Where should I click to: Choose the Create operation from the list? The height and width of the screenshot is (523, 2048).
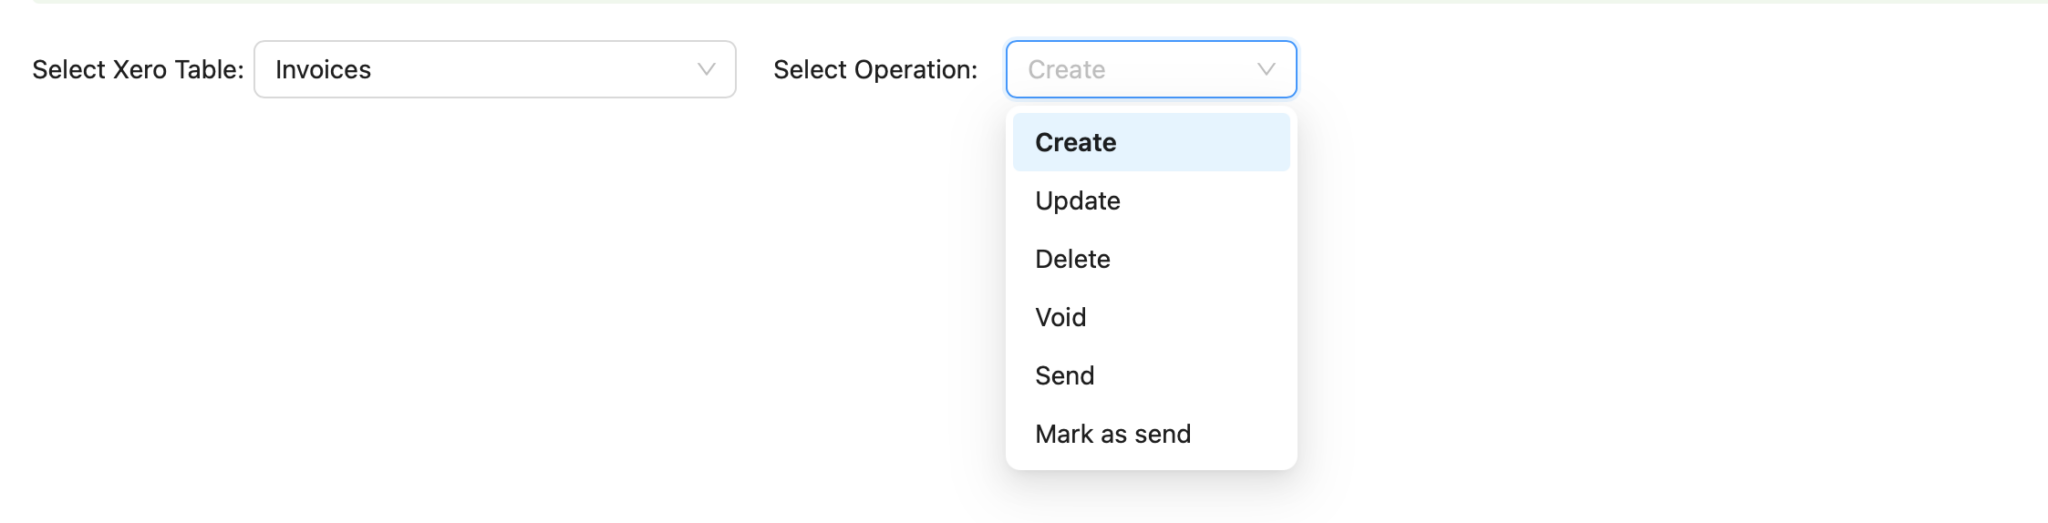1151,142
